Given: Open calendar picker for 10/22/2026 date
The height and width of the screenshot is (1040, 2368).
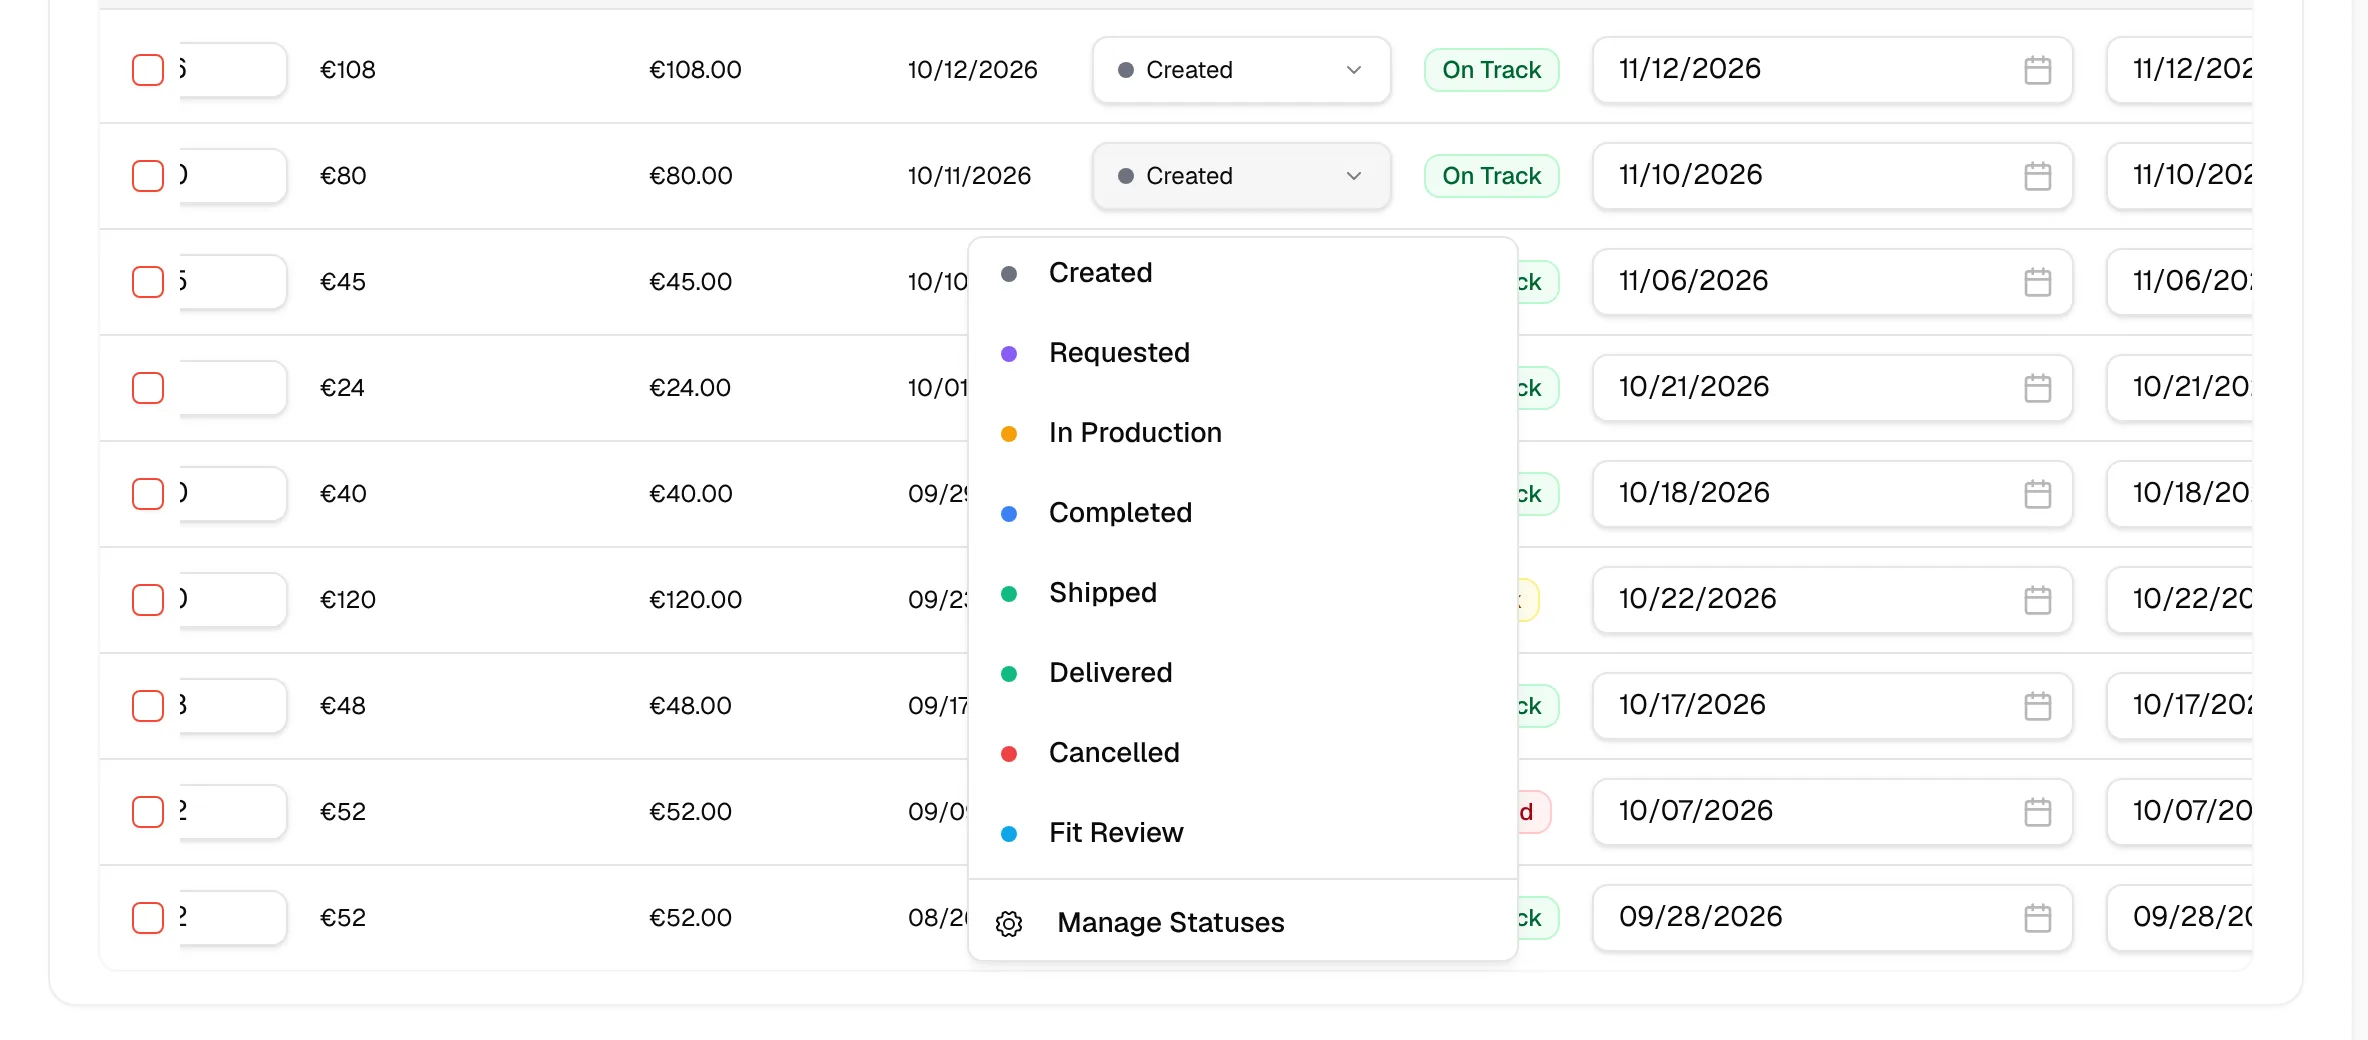Looking at the screenshot, I should pyautogui.click(x=2037, y=600).
